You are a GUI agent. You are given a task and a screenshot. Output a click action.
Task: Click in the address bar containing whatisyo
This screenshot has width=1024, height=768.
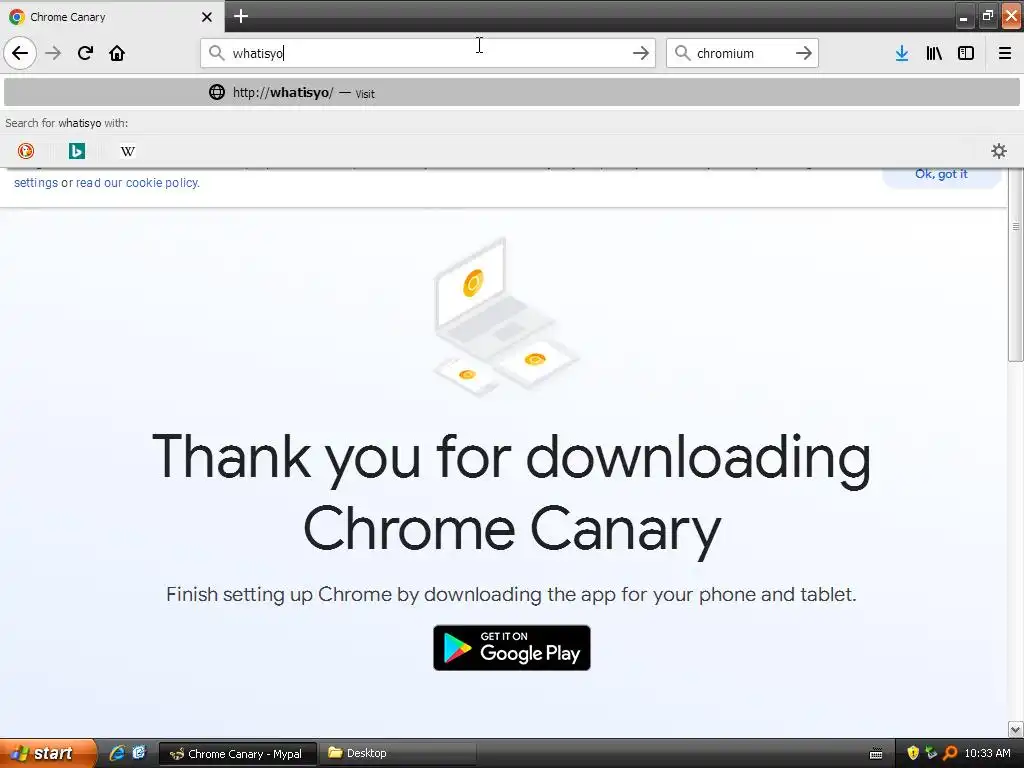point(428,53)
